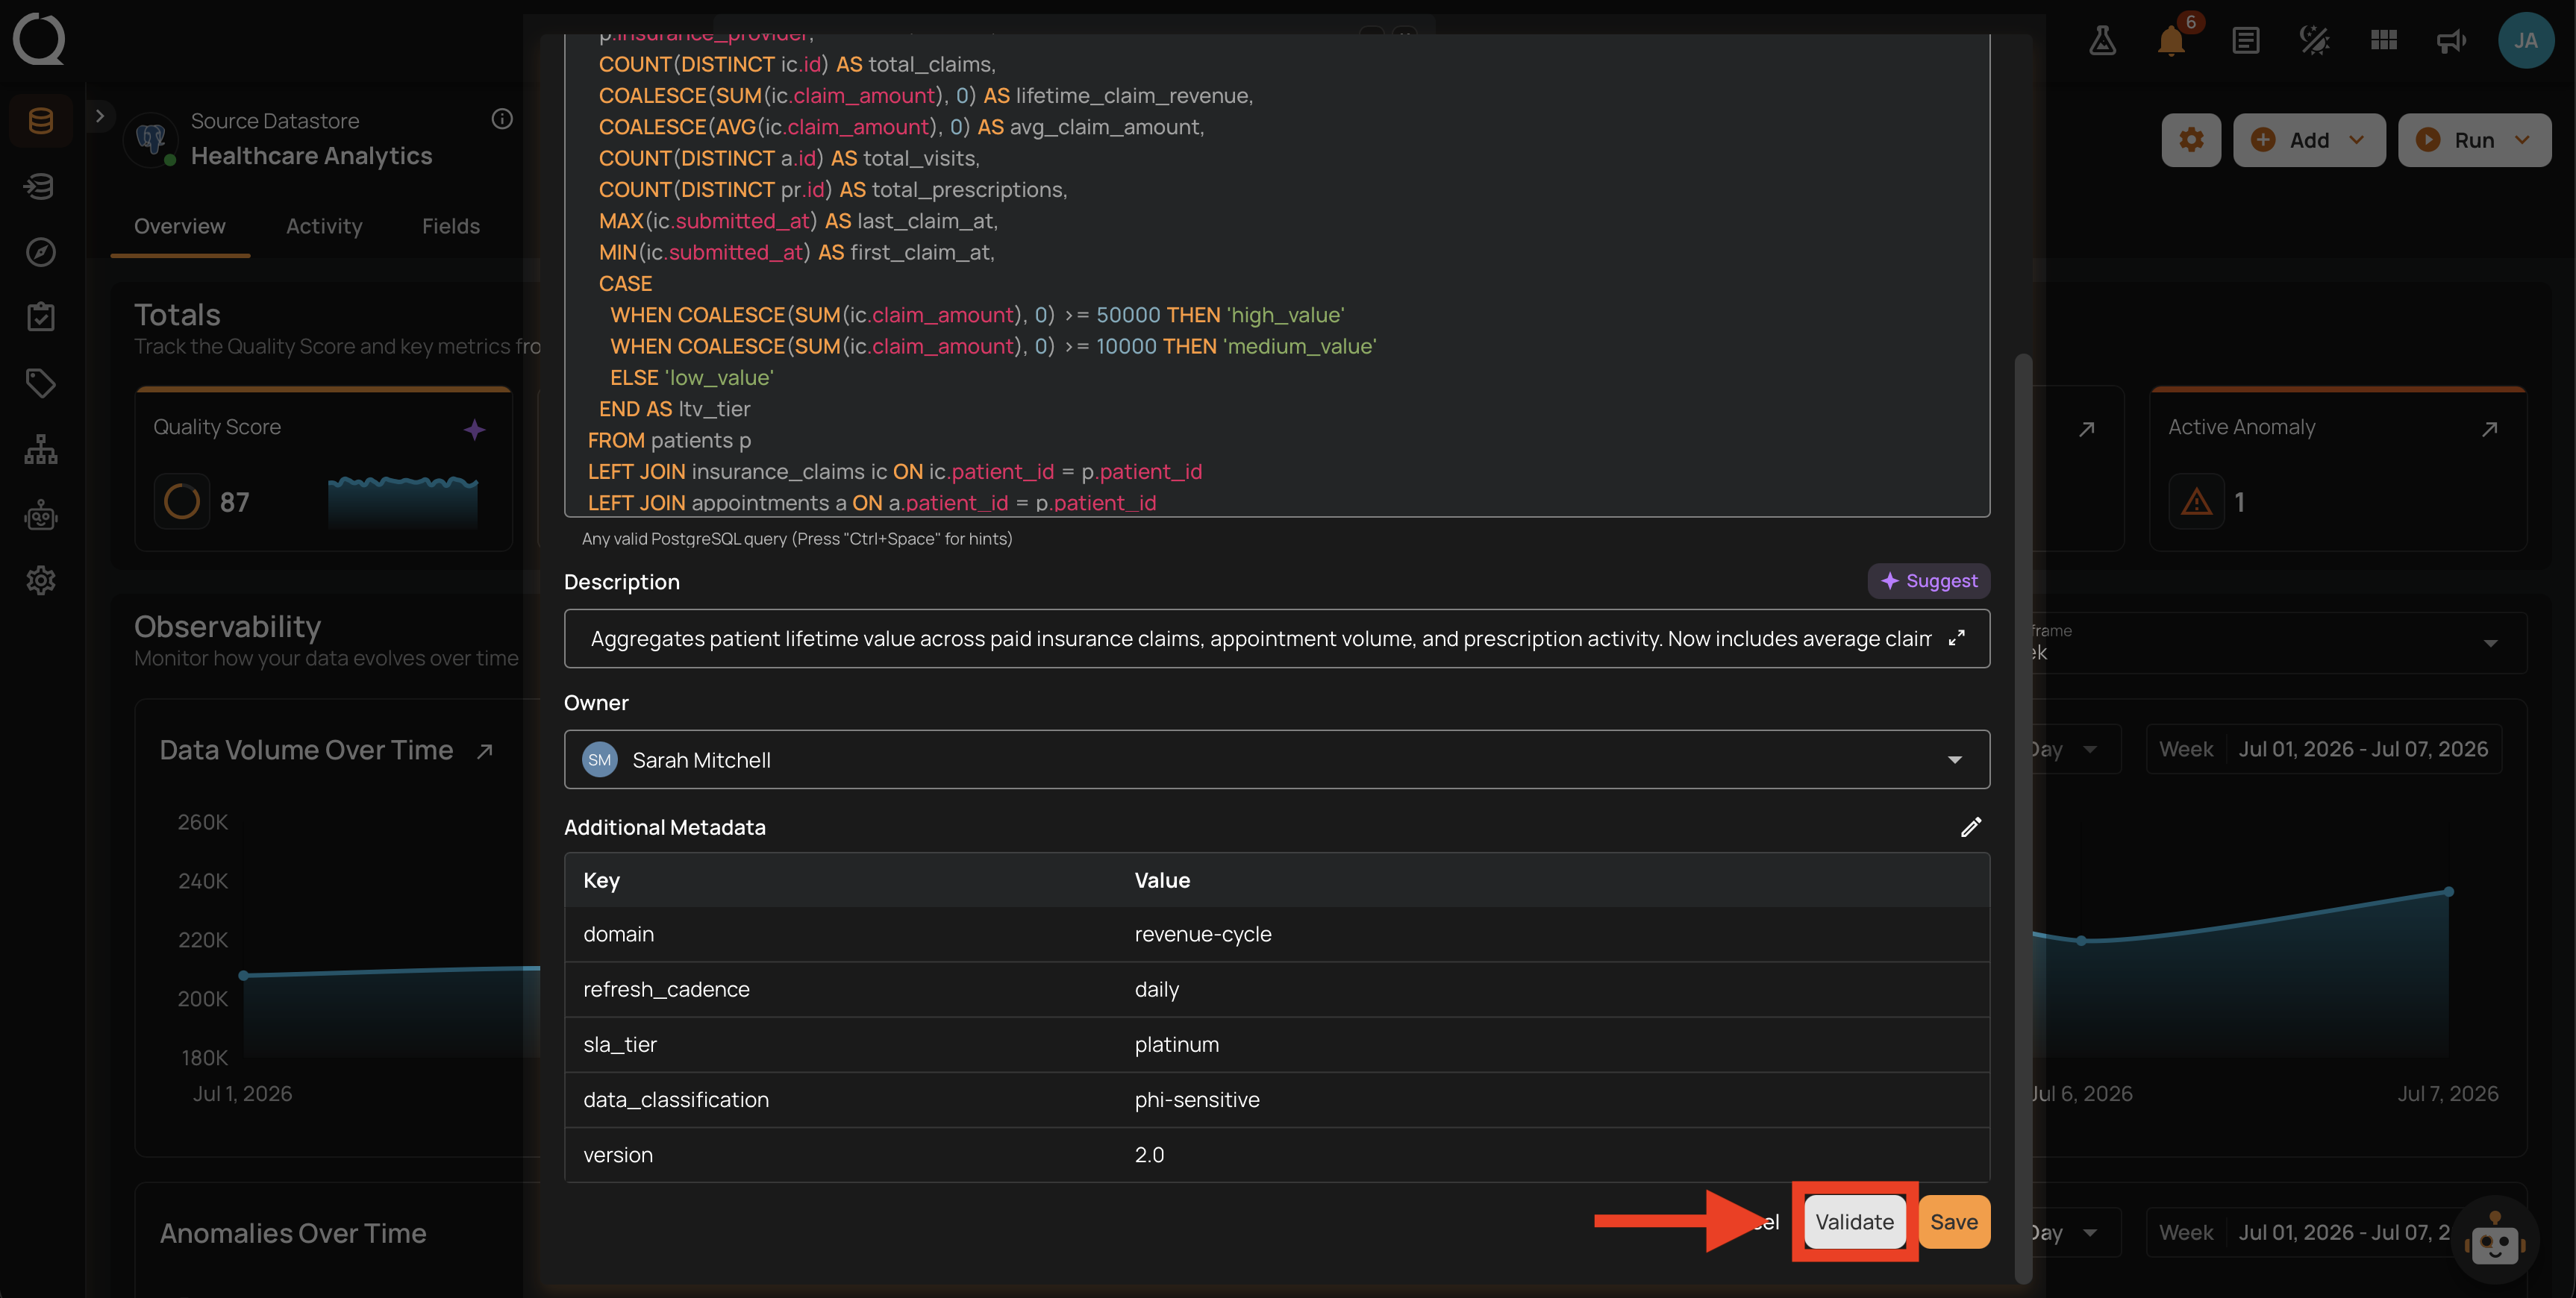Screen dimensions: 2576x1298
Task: Select the 'refresh_cadence' metadata key
Action: (x=666, y=989)
